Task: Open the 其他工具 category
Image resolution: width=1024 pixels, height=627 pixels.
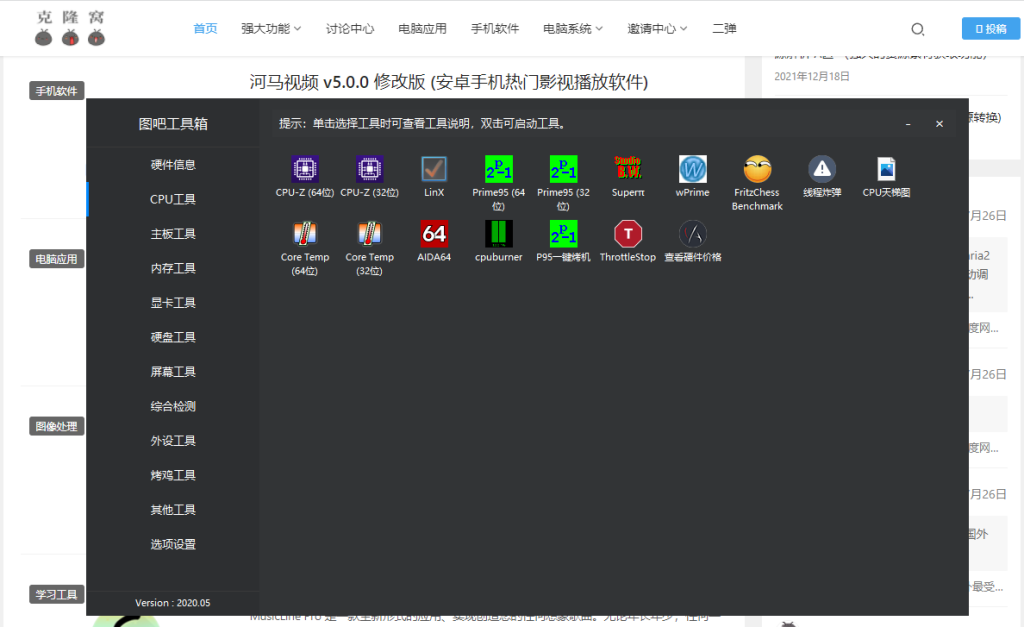Action: click(173, 510)
